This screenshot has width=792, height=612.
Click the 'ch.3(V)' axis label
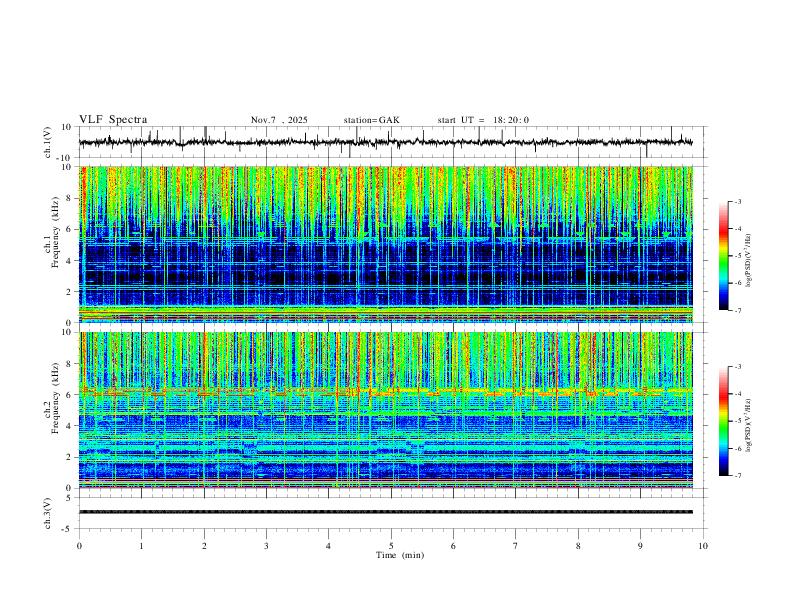pyautogui.click(x=48, y=513)
